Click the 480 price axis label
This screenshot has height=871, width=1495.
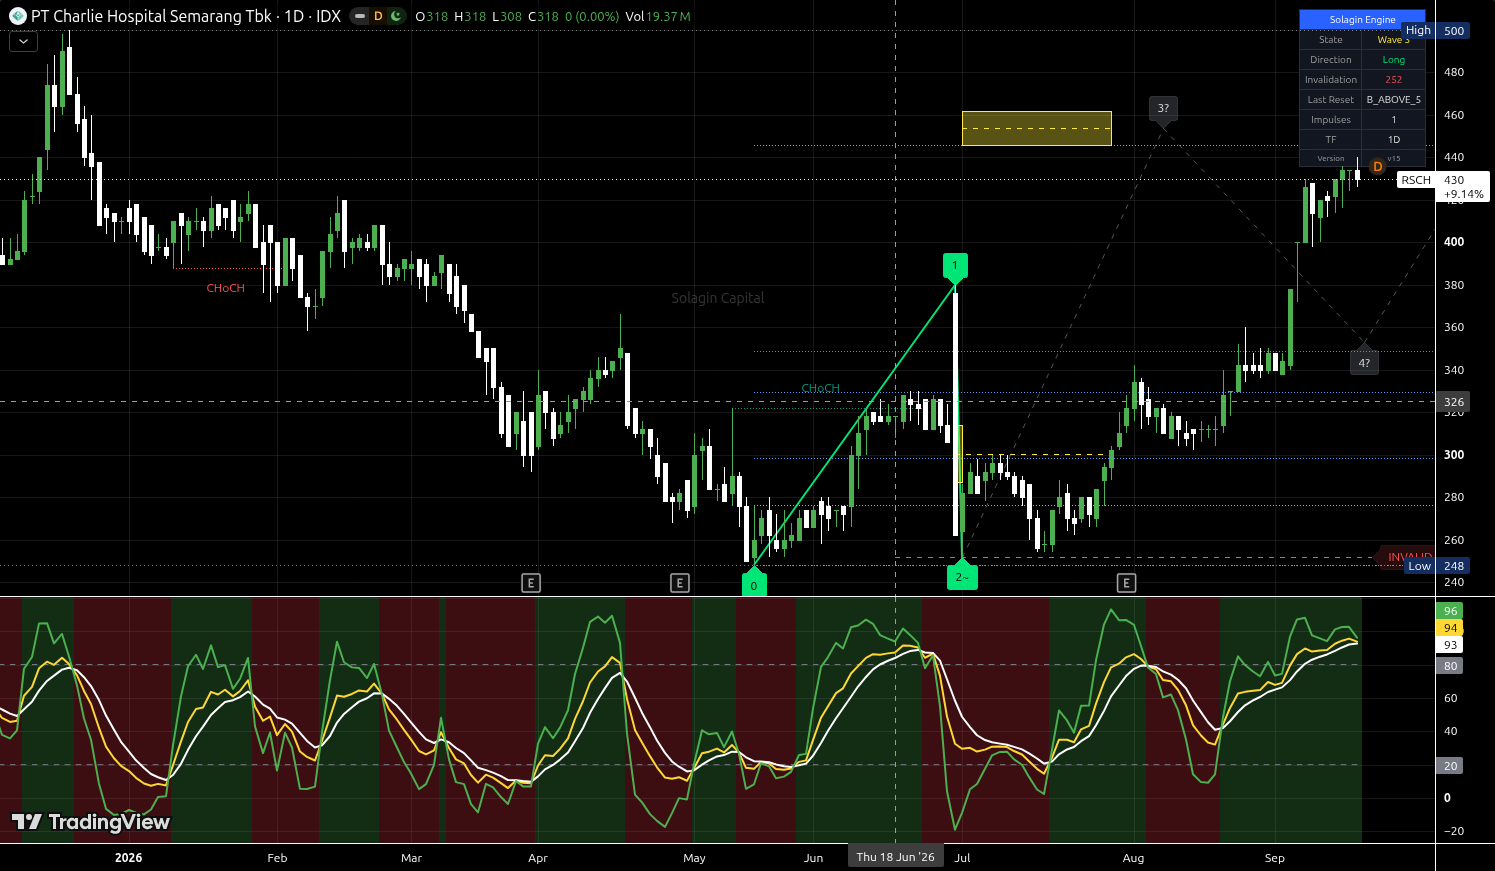pos(1454,72)
